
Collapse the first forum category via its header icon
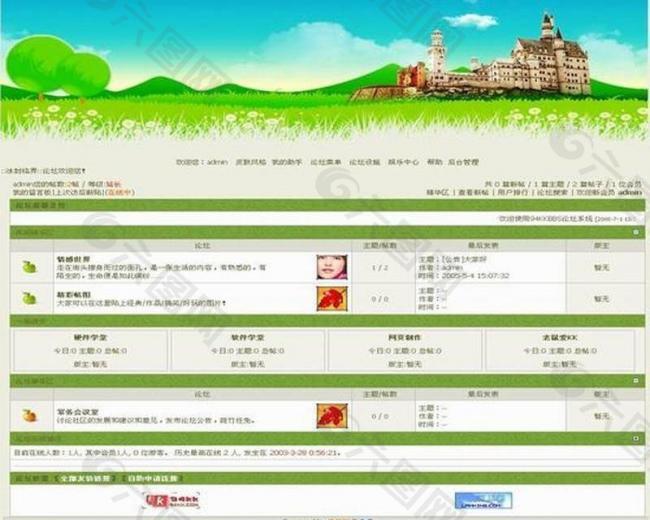point(636,232)
